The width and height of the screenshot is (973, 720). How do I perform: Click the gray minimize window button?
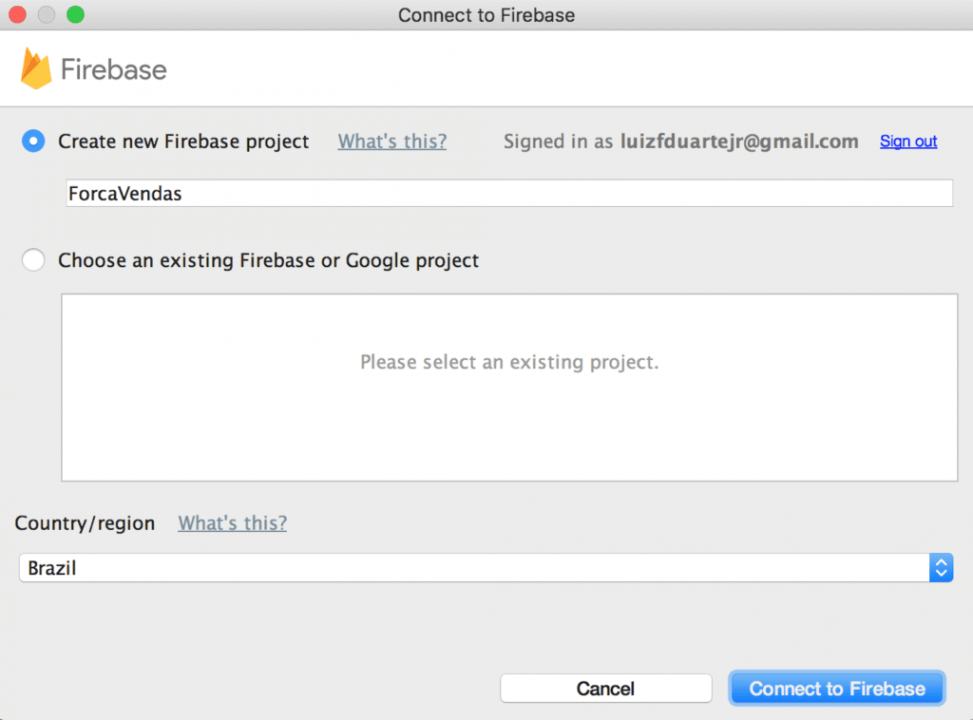point(47,14)
